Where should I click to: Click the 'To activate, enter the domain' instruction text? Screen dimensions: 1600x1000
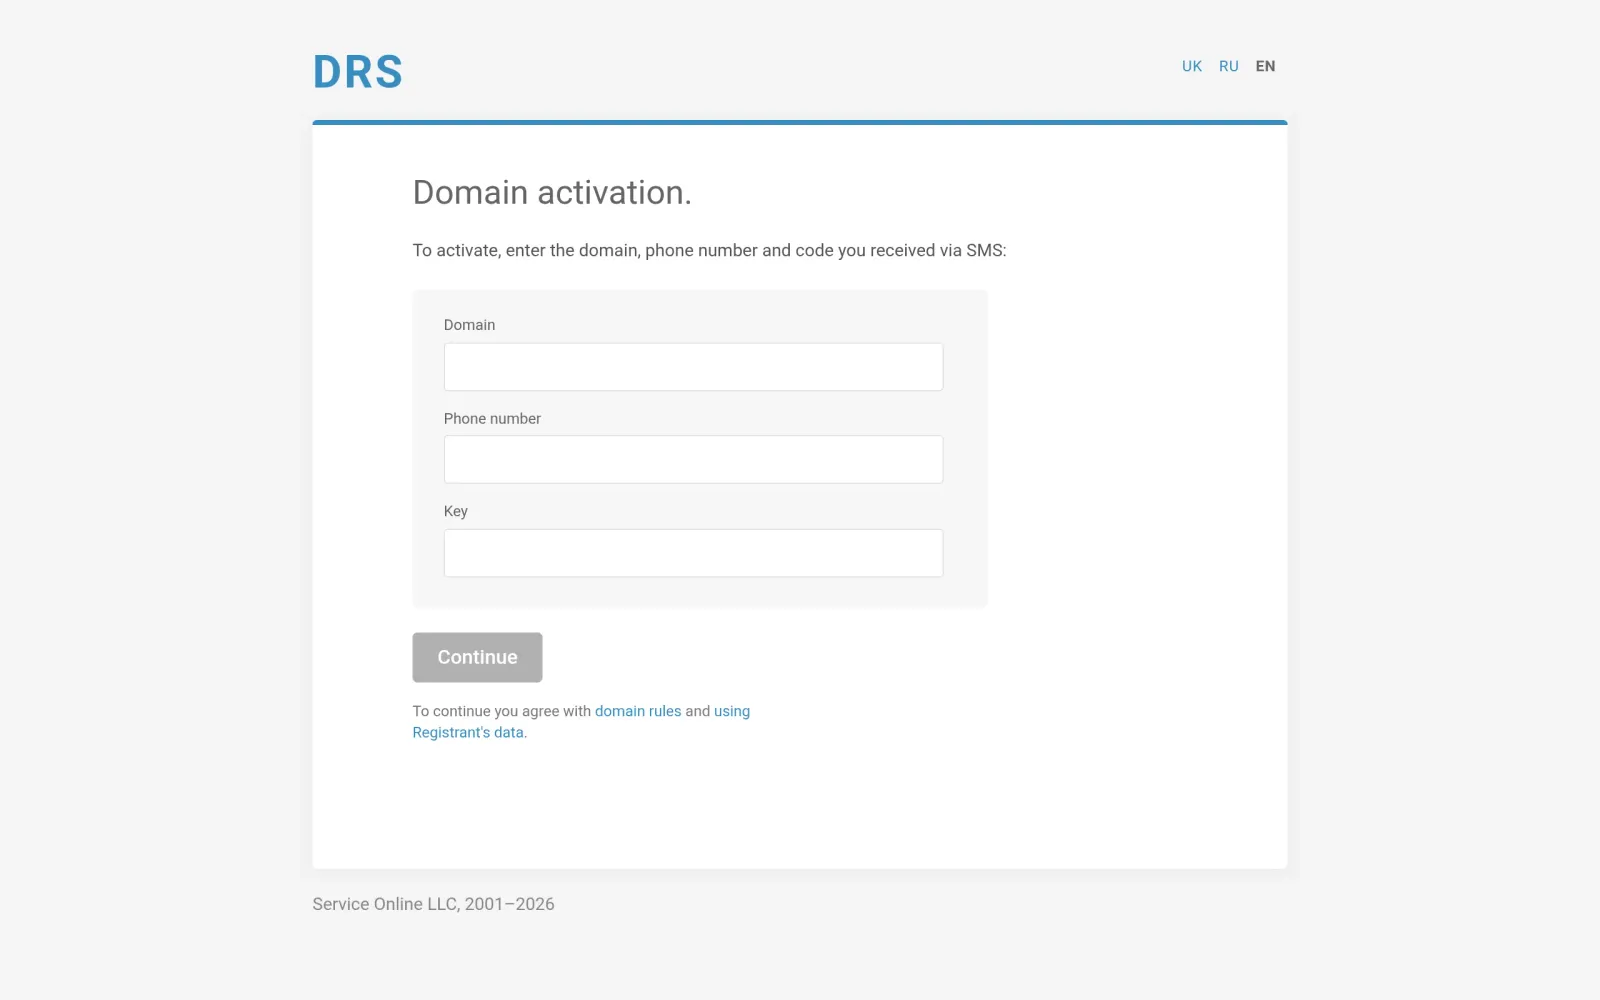[709, 250]
